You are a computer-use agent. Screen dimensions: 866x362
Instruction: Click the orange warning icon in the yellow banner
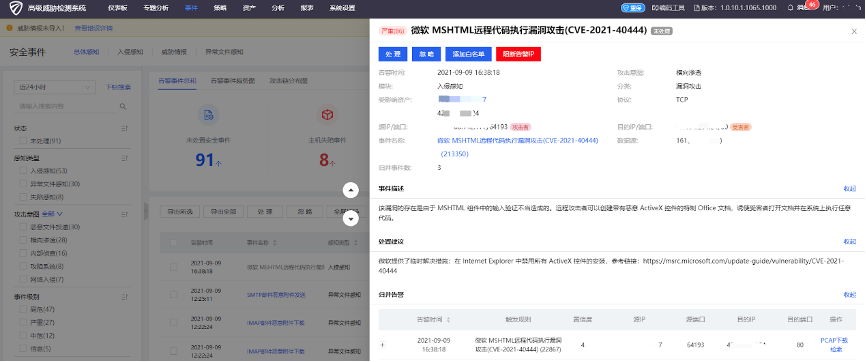9,28
